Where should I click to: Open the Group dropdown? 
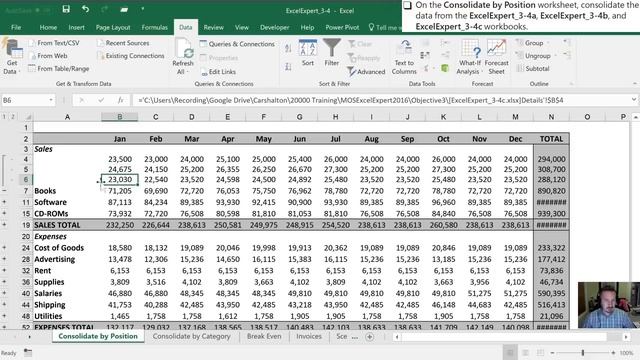pos(547,43)
